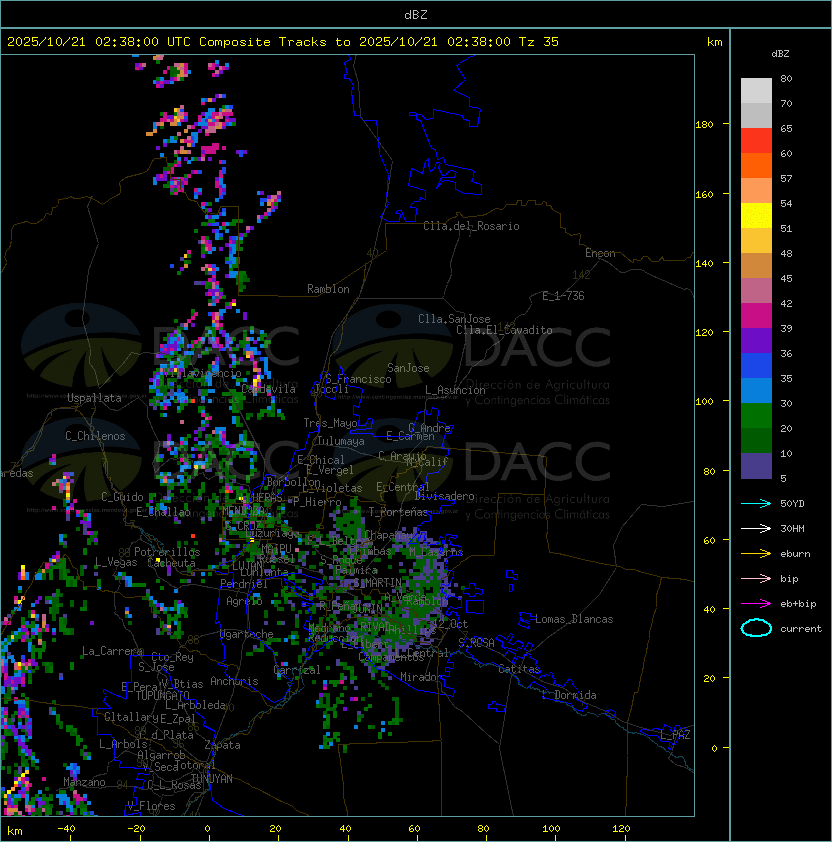The width and height of the screenshot is (832, 842).
Task: Click the 'C_Guido' map label
Action: pyautogui.click(x=122, y=497)
